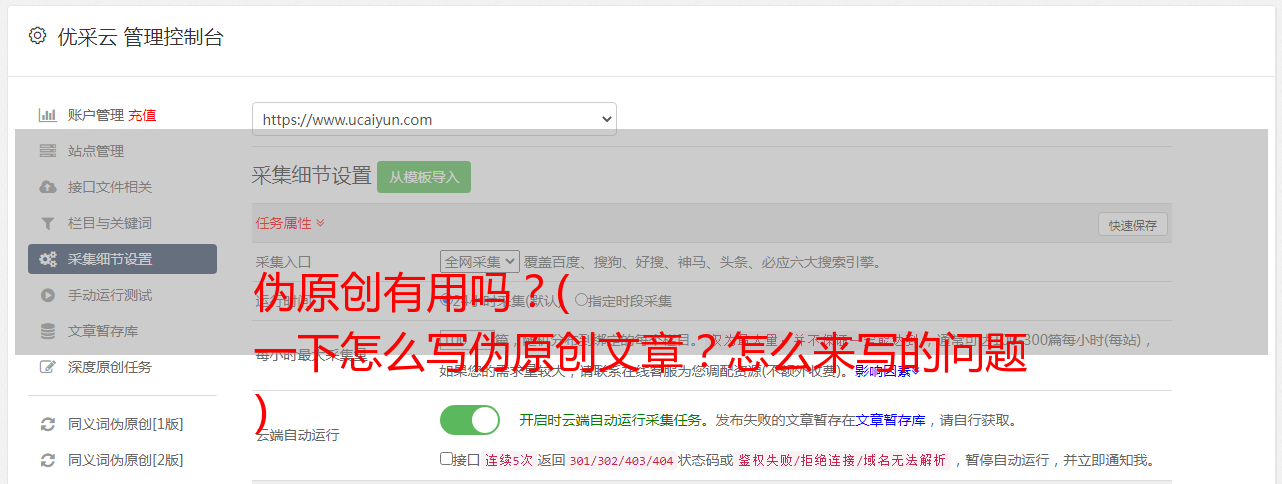Click the 影响因素 link

(887, 371)
